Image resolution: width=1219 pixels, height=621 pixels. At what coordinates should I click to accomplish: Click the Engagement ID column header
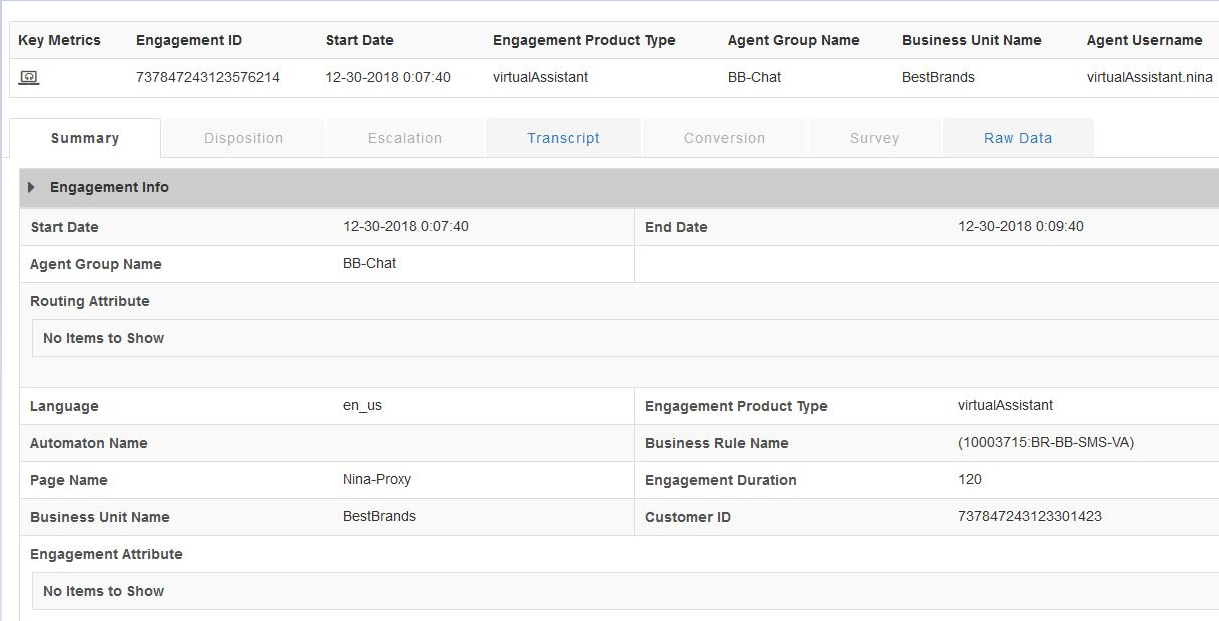(189, 40)
